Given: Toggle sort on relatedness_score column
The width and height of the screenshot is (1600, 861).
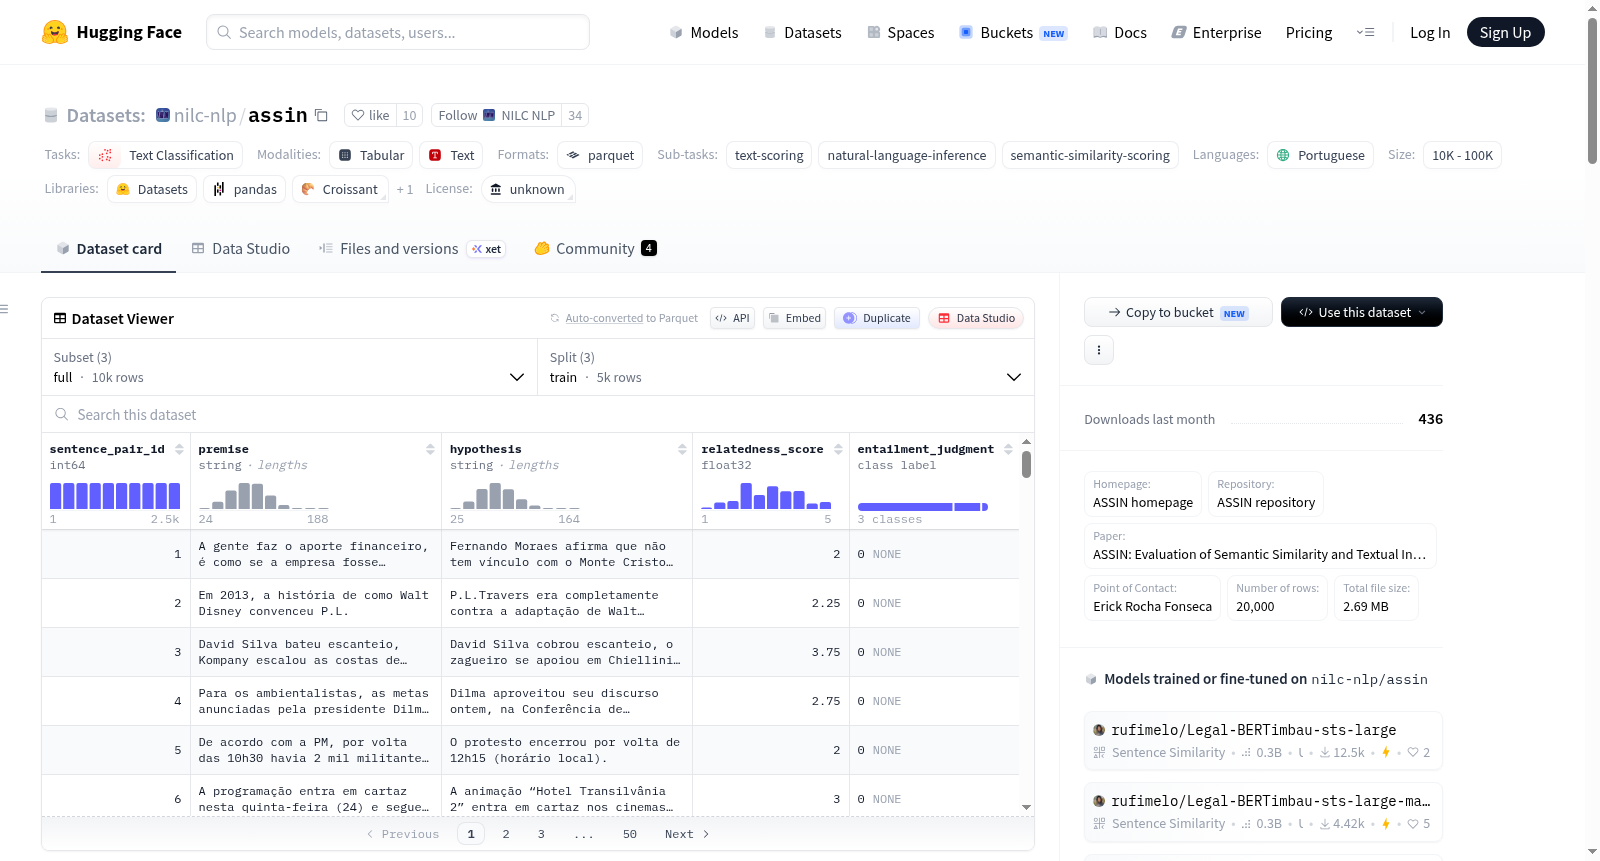Looking at the screenshot, I should coord(838,449).
